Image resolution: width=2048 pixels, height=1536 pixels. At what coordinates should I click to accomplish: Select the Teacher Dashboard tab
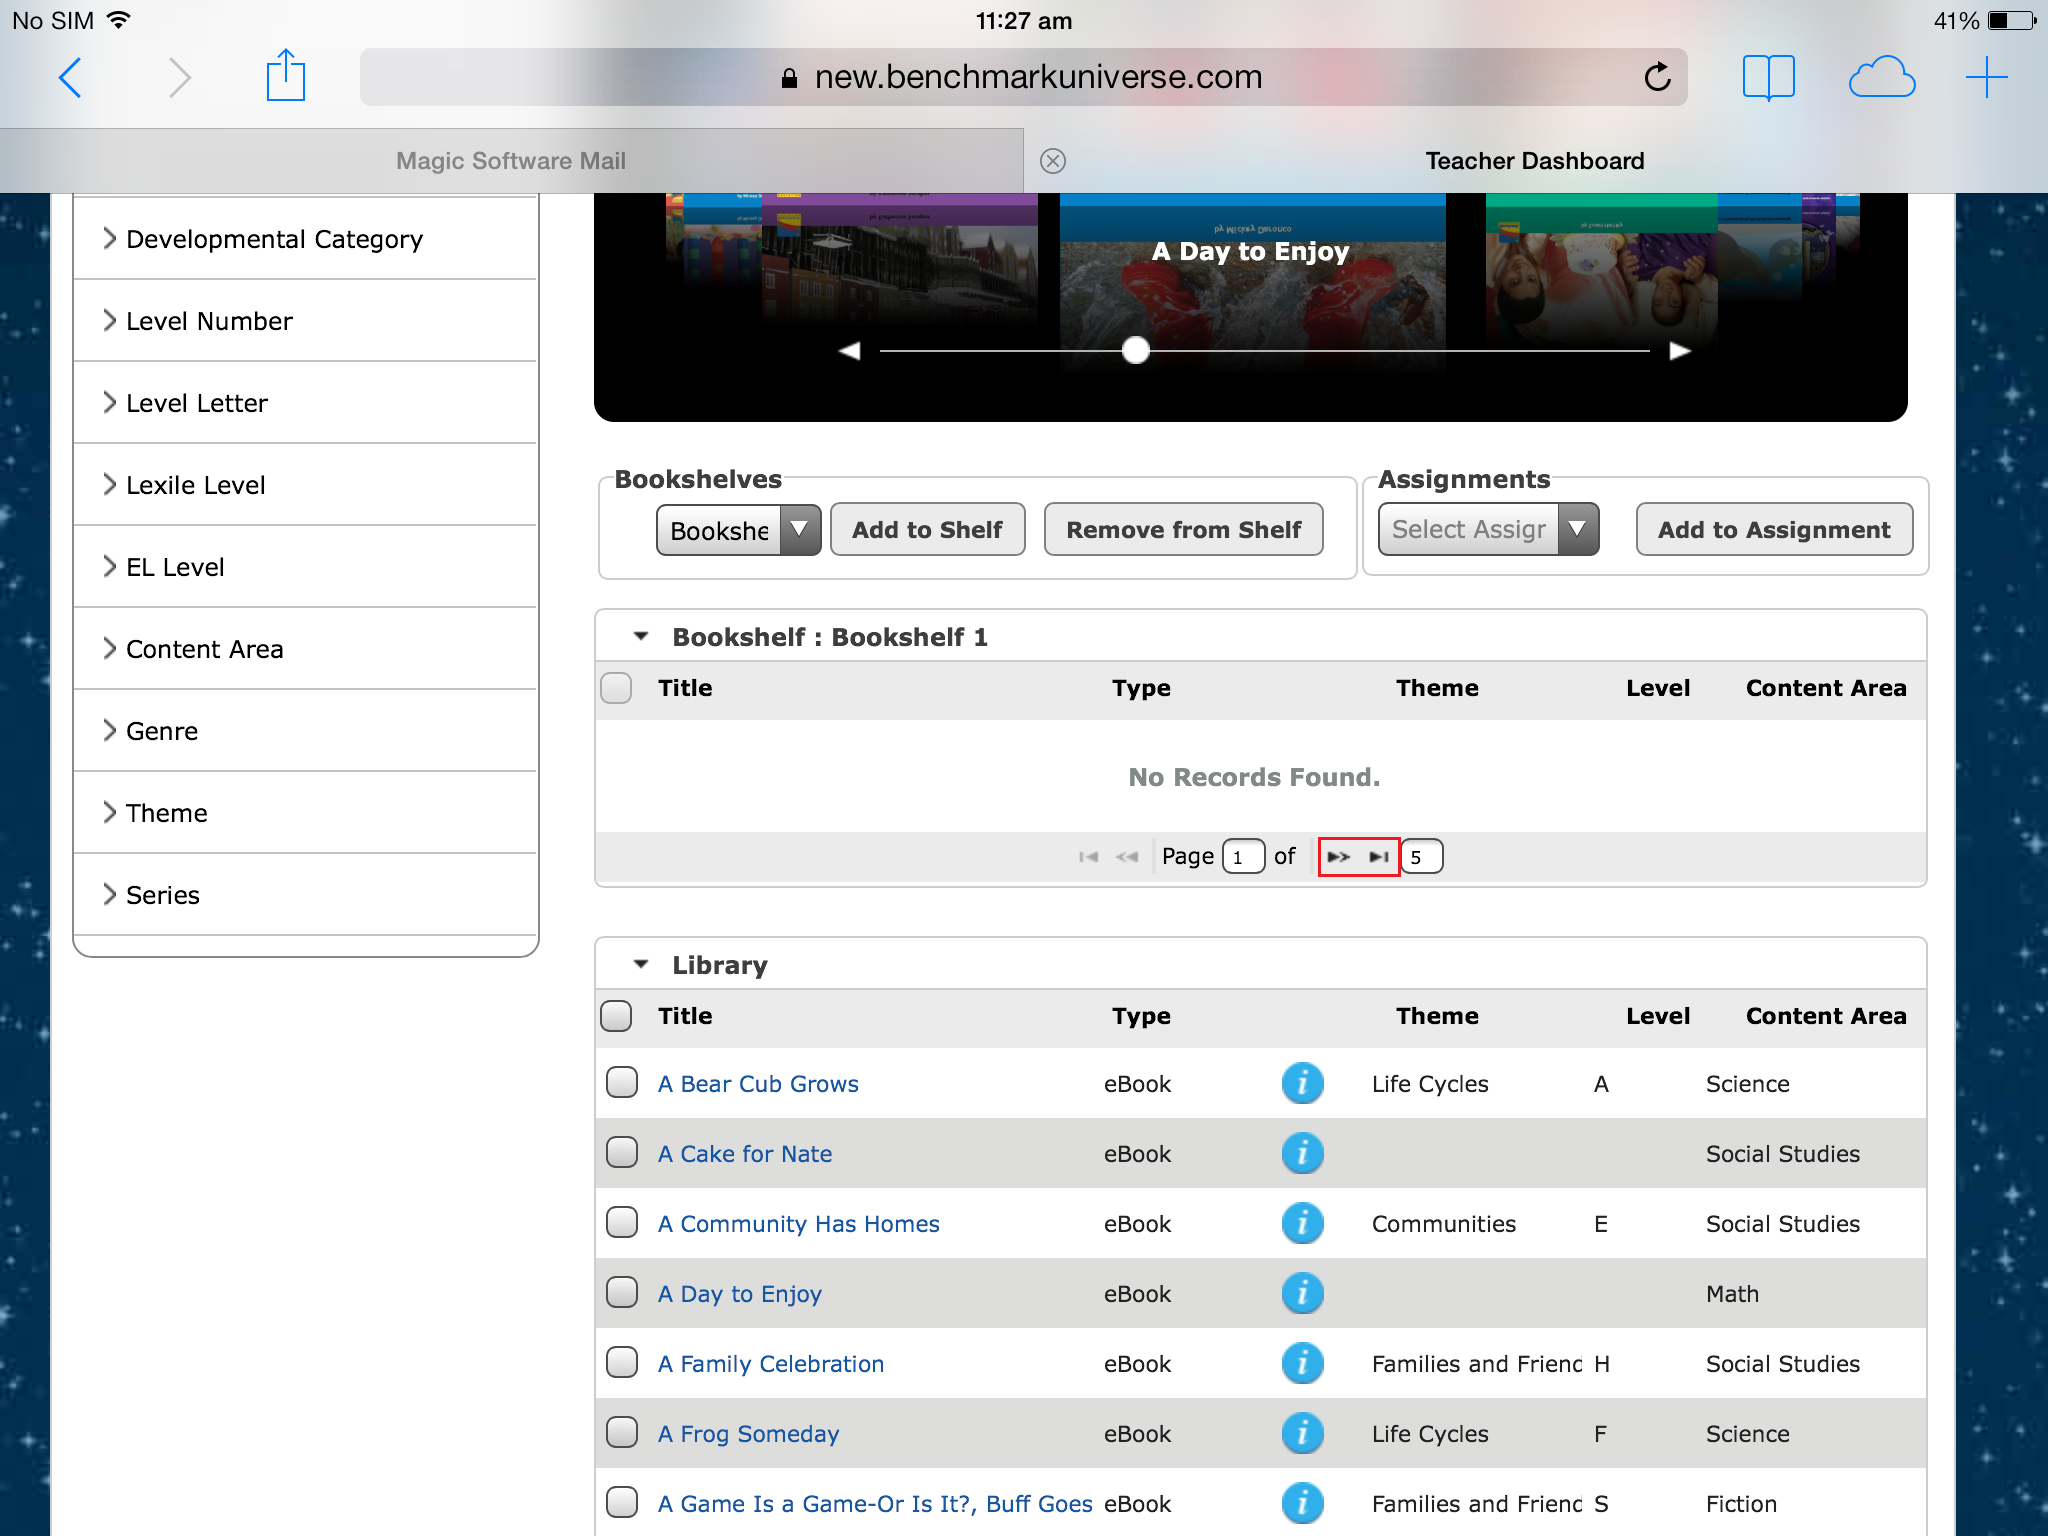pyautogui.click(x=1535, y=161)
